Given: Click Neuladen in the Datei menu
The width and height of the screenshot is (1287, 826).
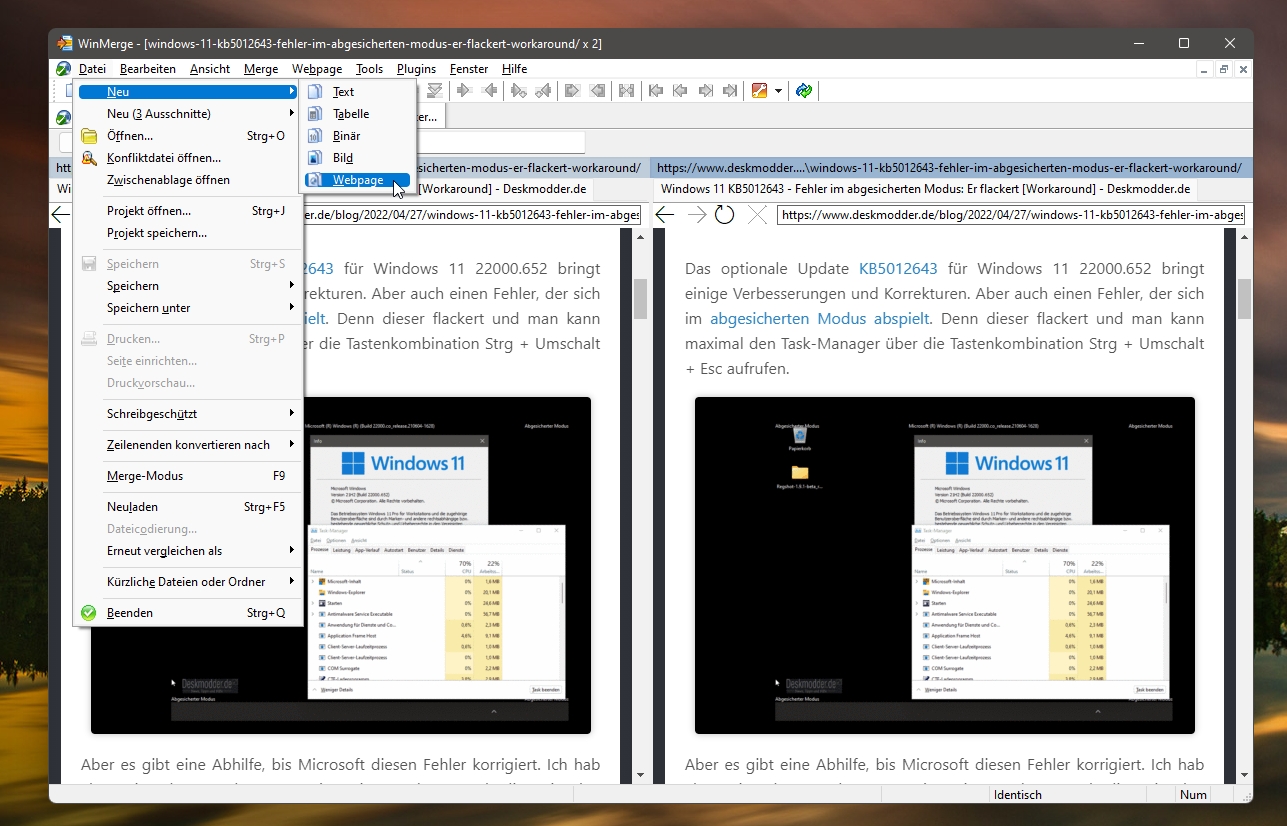Looking at the screenshot, I should [x=188, y=507].
